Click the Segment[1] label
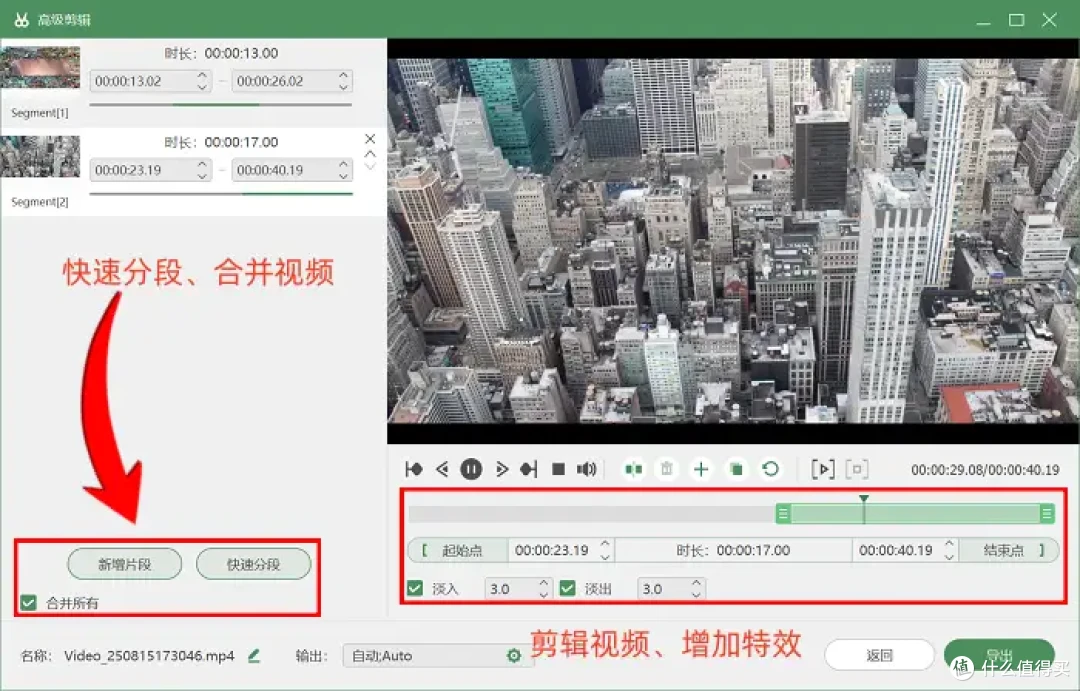This screenshot has width=1080, height=691. (39, 112)
